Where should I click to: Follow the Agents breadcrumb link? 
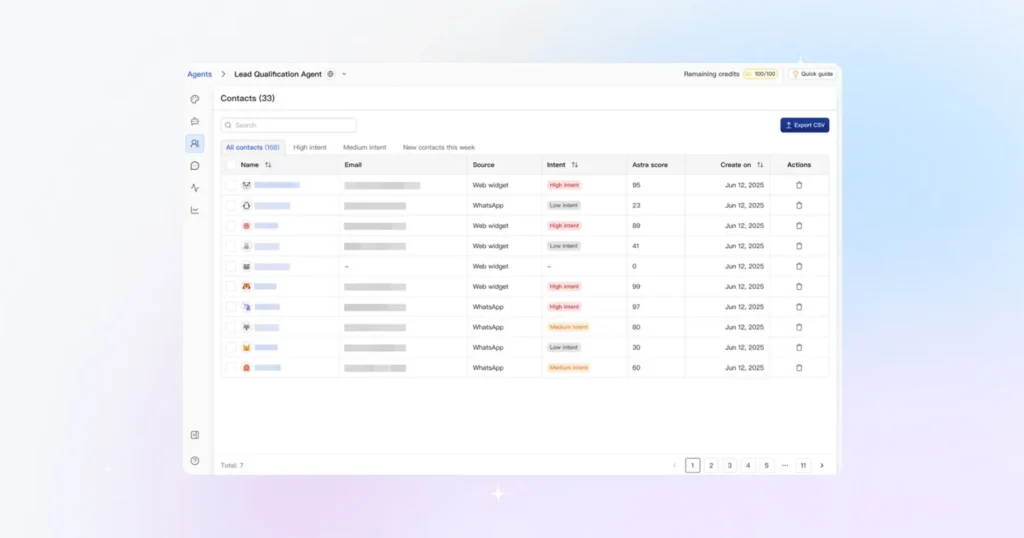(x=199, y=74)
